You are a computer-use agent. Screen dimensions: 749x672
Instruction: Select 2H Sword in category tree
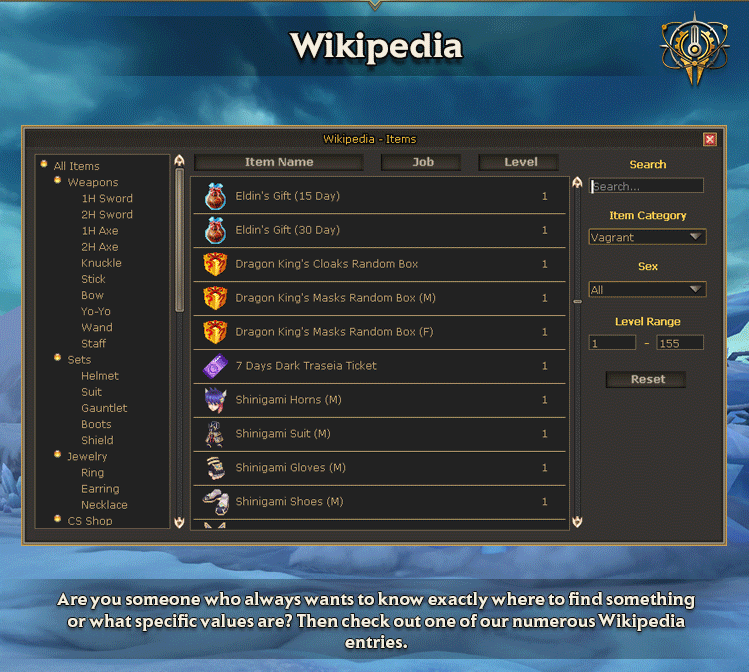(107, 215)
